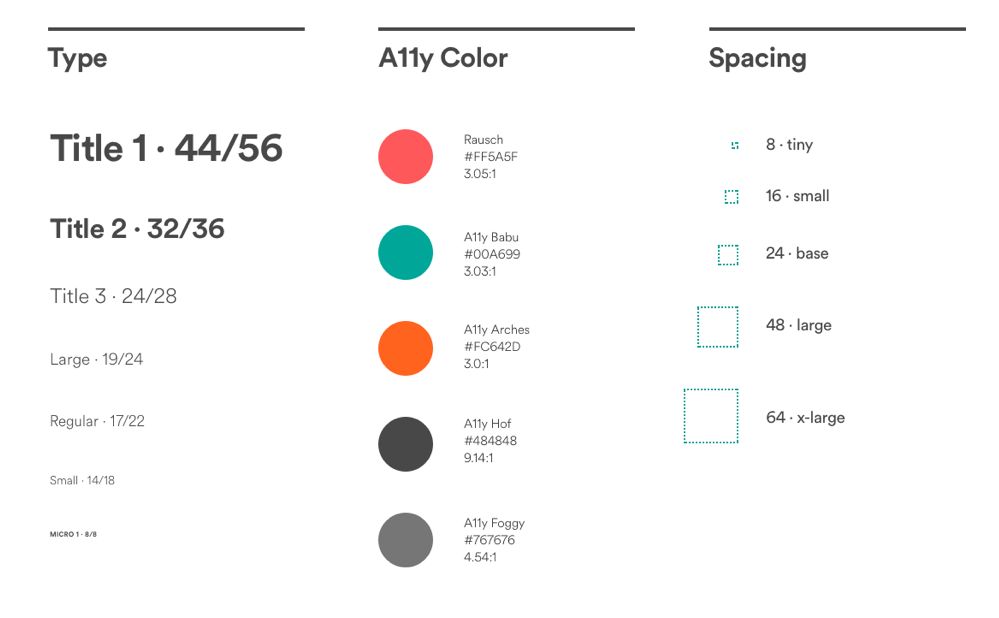This screenshot has width=999, height=618.
Task: Pick the A11y Foggy gray swatch
Action: pyautogui.click(x=405, y=540)
